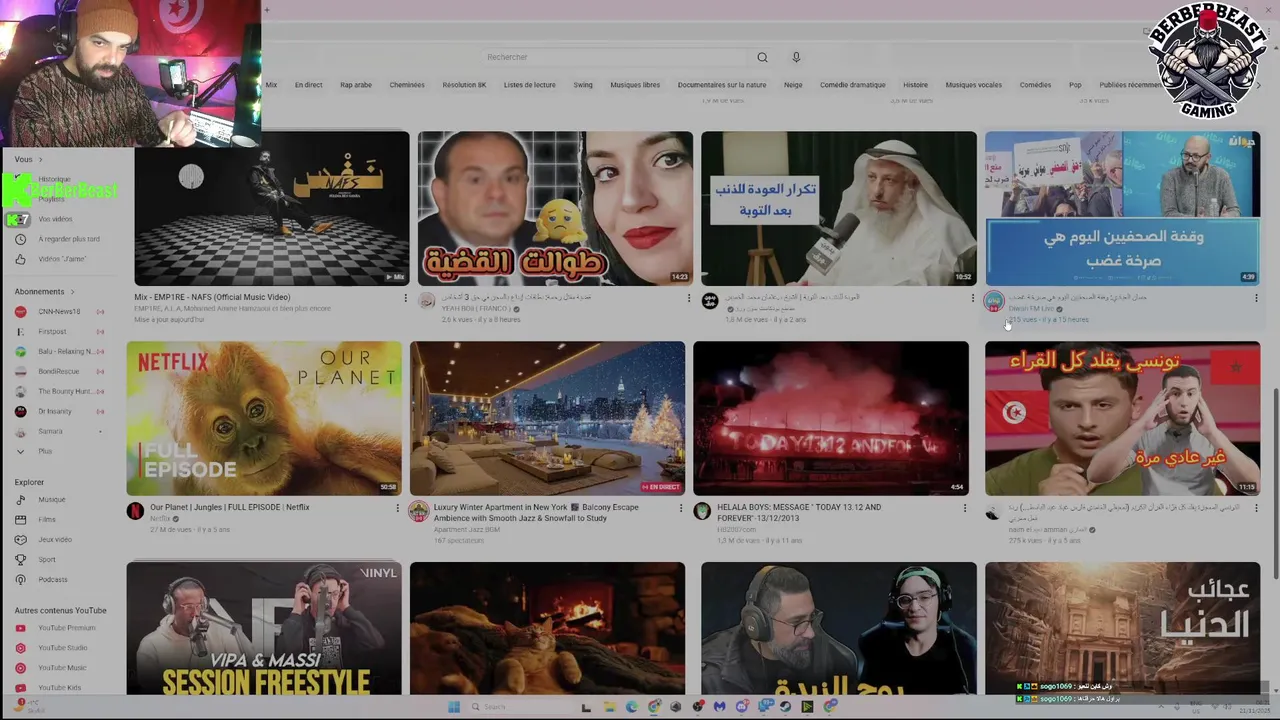Open Our Planet Jungles video title
The width and height of the screenshot is (1280, 720).
click(x=230, y=507)
